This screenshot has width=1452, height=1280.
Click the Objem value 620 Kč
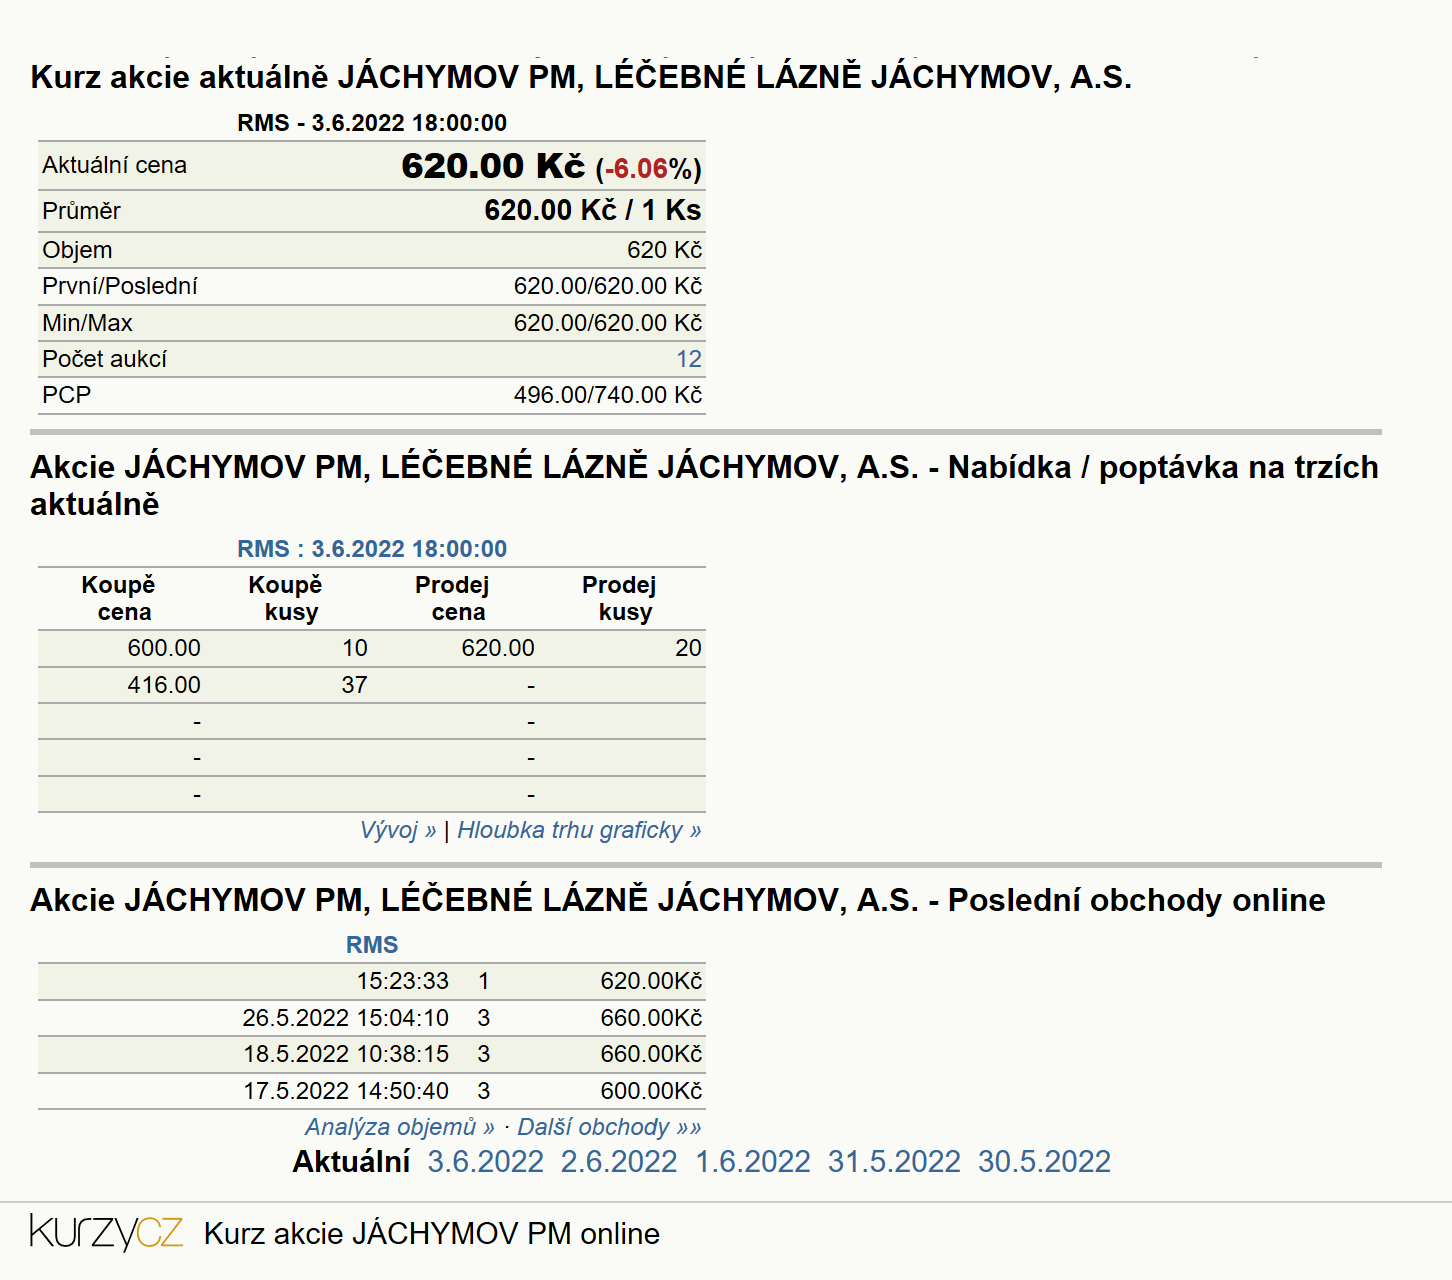click(665, 250)
